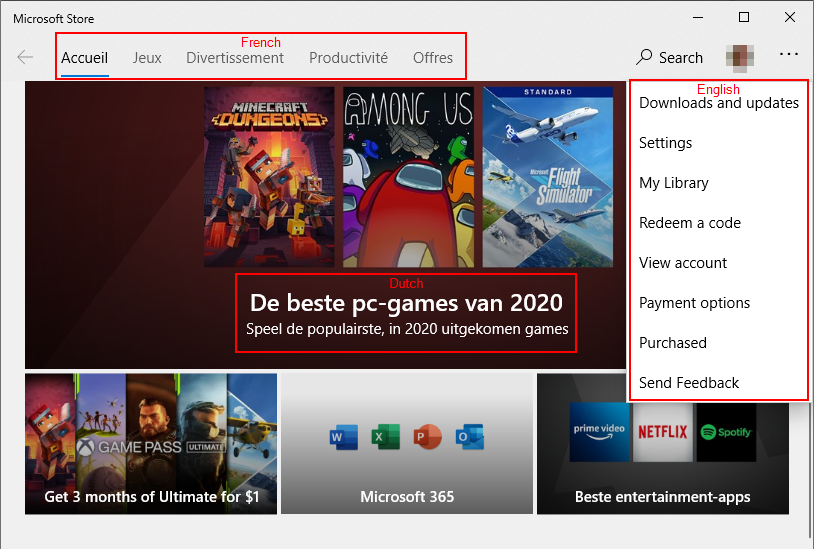Maximize the Microsoft Store window
The width and height of the screenshot is (814, 549).
point(744,18)
